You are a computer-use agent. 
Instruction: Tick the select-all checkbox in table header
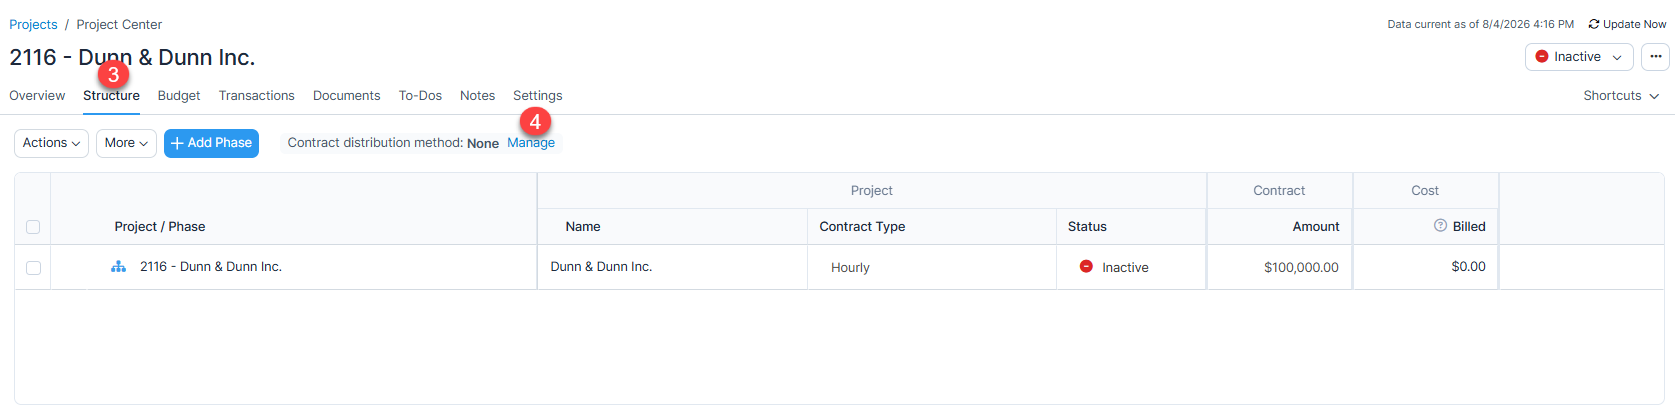coord(33,227)
